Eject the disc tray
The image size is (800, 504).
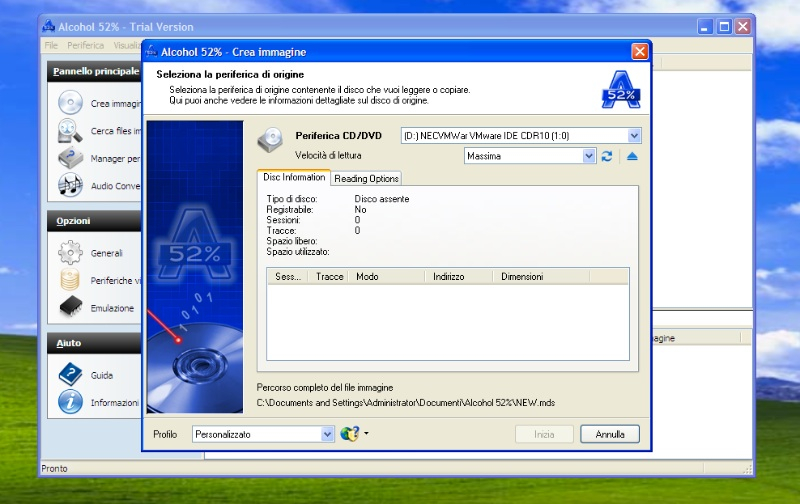click(632, 156)
